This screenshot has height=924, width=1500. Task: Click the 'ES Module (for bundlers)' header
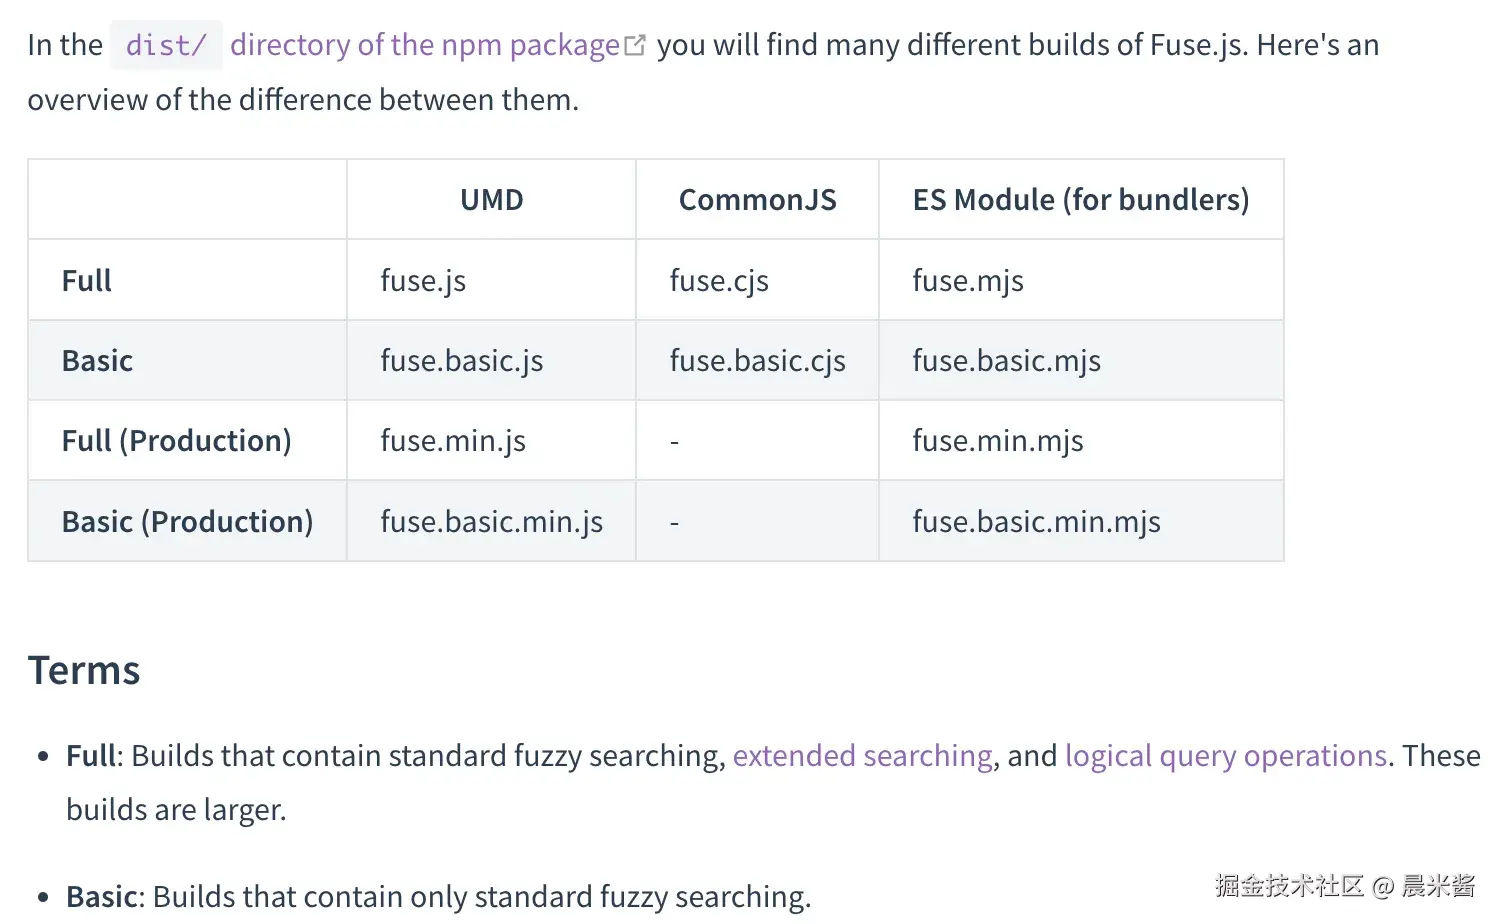pyautogui.click(x=1080, y=200)
